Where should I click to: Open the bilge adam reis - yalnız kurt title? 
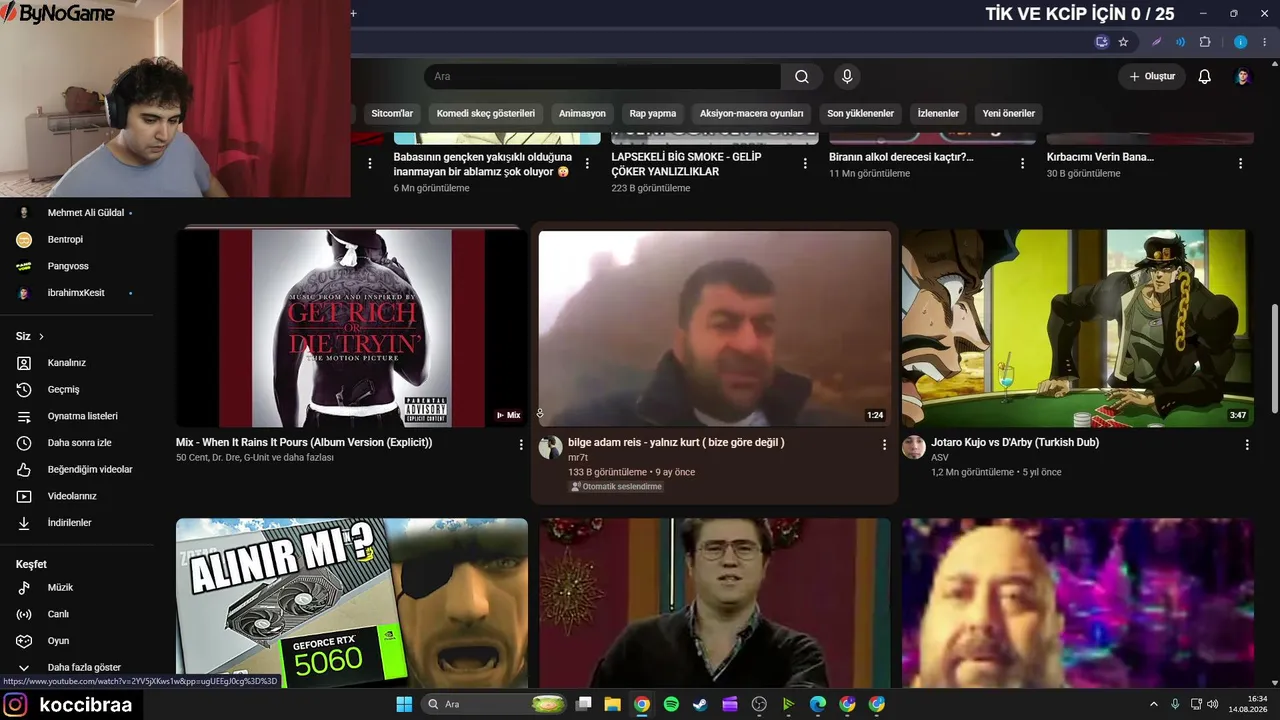tap(676, 442)
